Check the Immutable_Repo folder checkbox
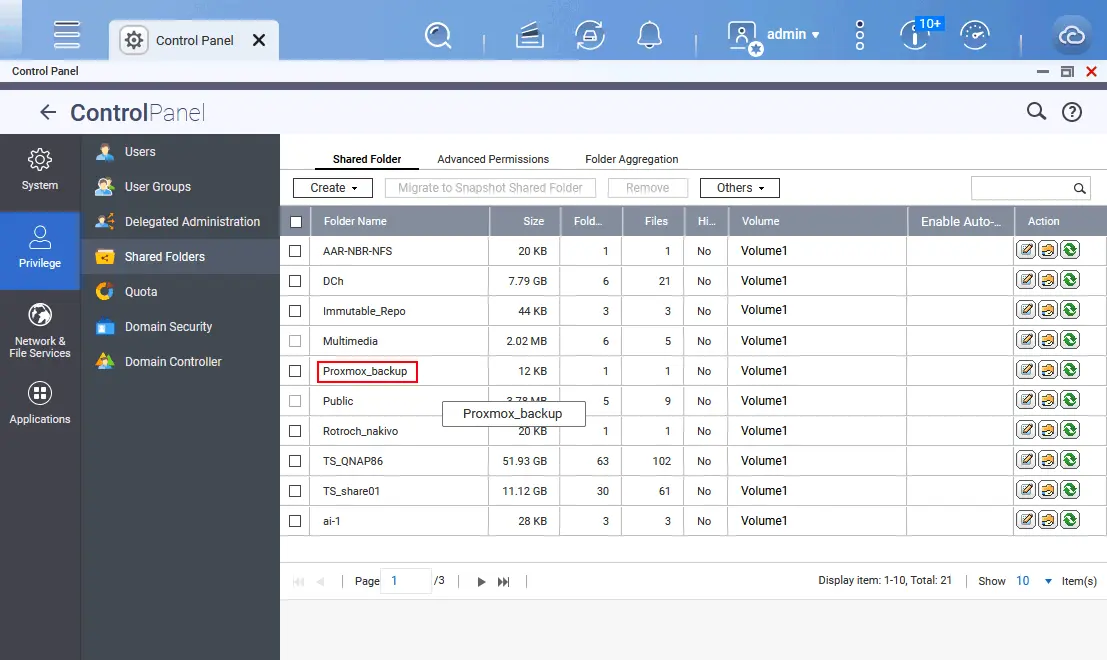Viewport: 1107px width, 660px height. pos(295,311)
